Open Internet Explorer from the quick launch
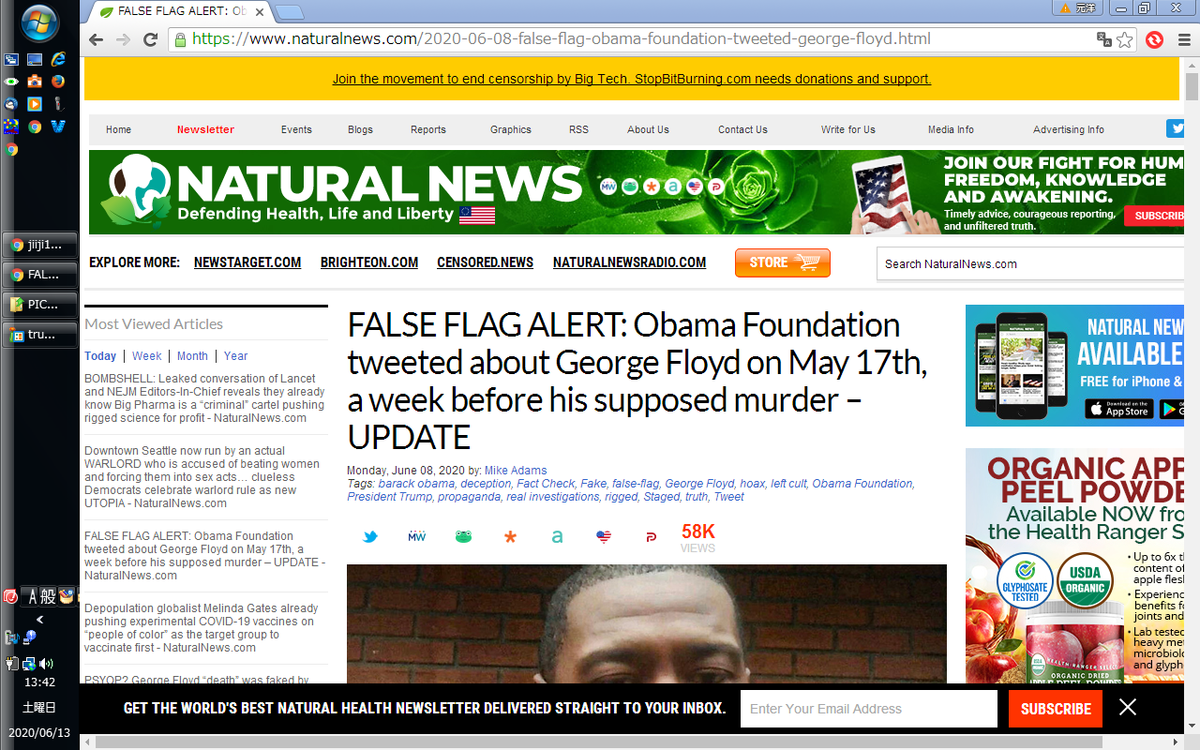 58,60
